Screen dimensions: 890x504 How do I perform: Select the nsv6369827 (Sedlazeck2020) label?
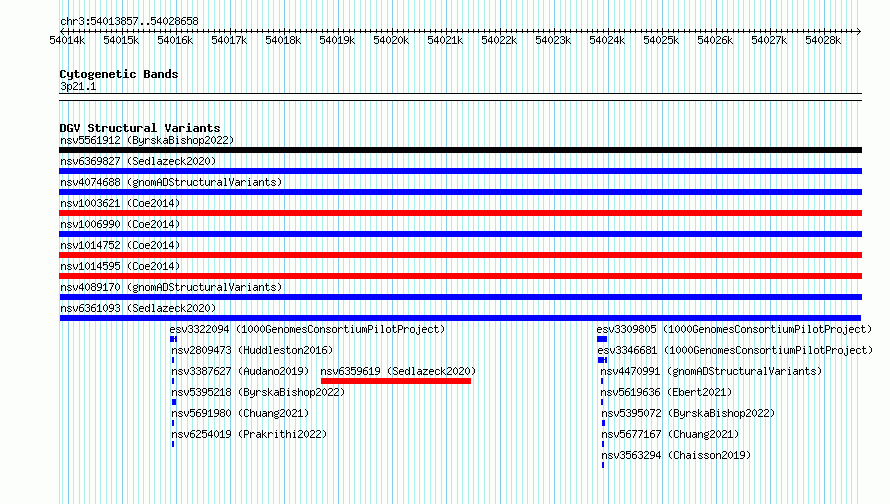138,161
